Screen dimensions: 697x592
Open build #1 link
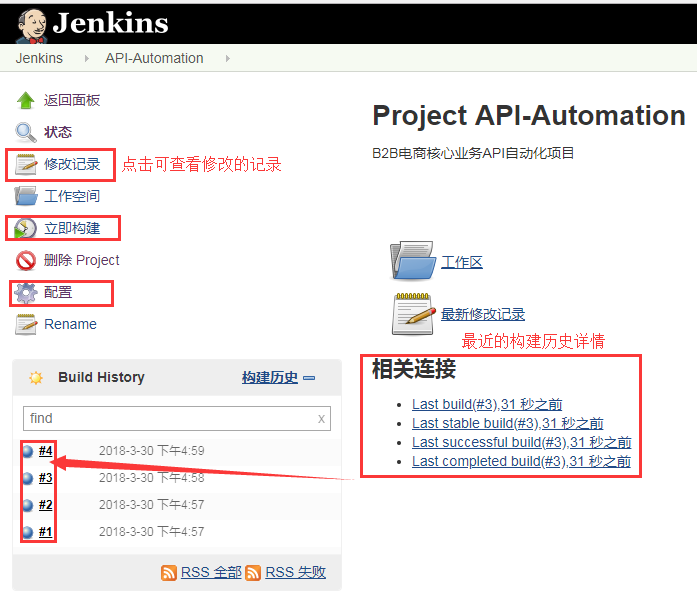[45, 532]
